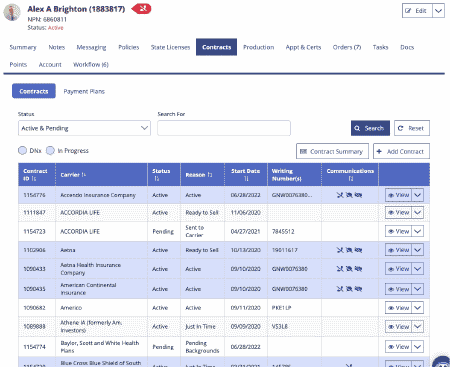
Task: Expand the View dropdown arrow for contract 1090433
Action: [x=418, y=269]
